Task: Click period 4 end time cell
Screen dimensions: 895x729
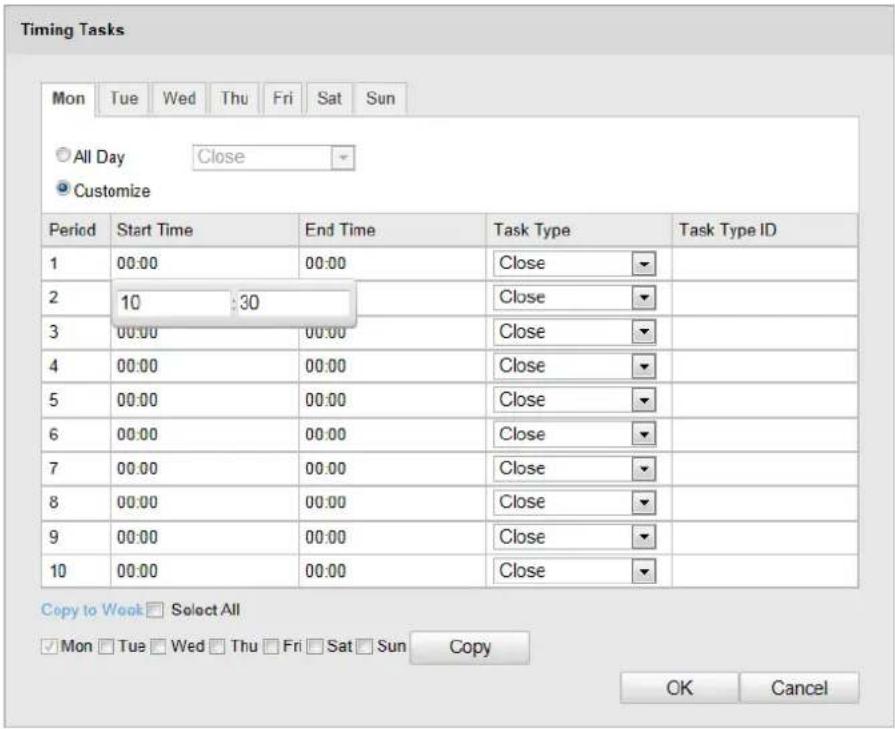Action: (x=392, y=366)
